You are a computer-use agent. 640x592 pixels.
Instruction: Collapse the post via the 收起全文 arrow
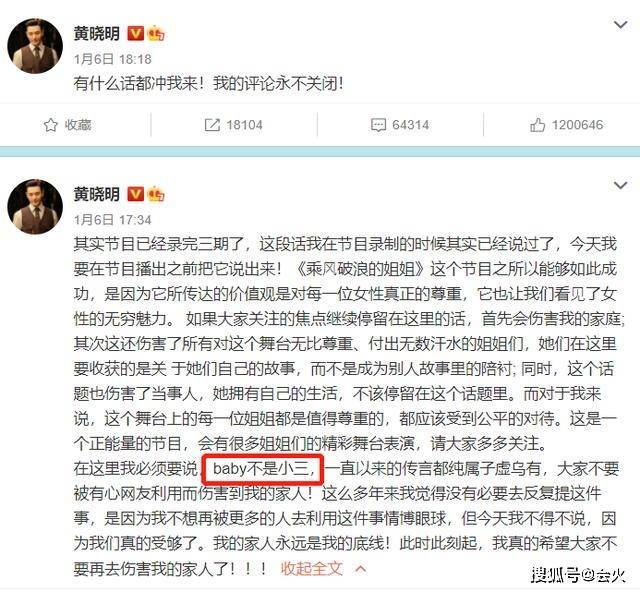[x=361, y=569]
